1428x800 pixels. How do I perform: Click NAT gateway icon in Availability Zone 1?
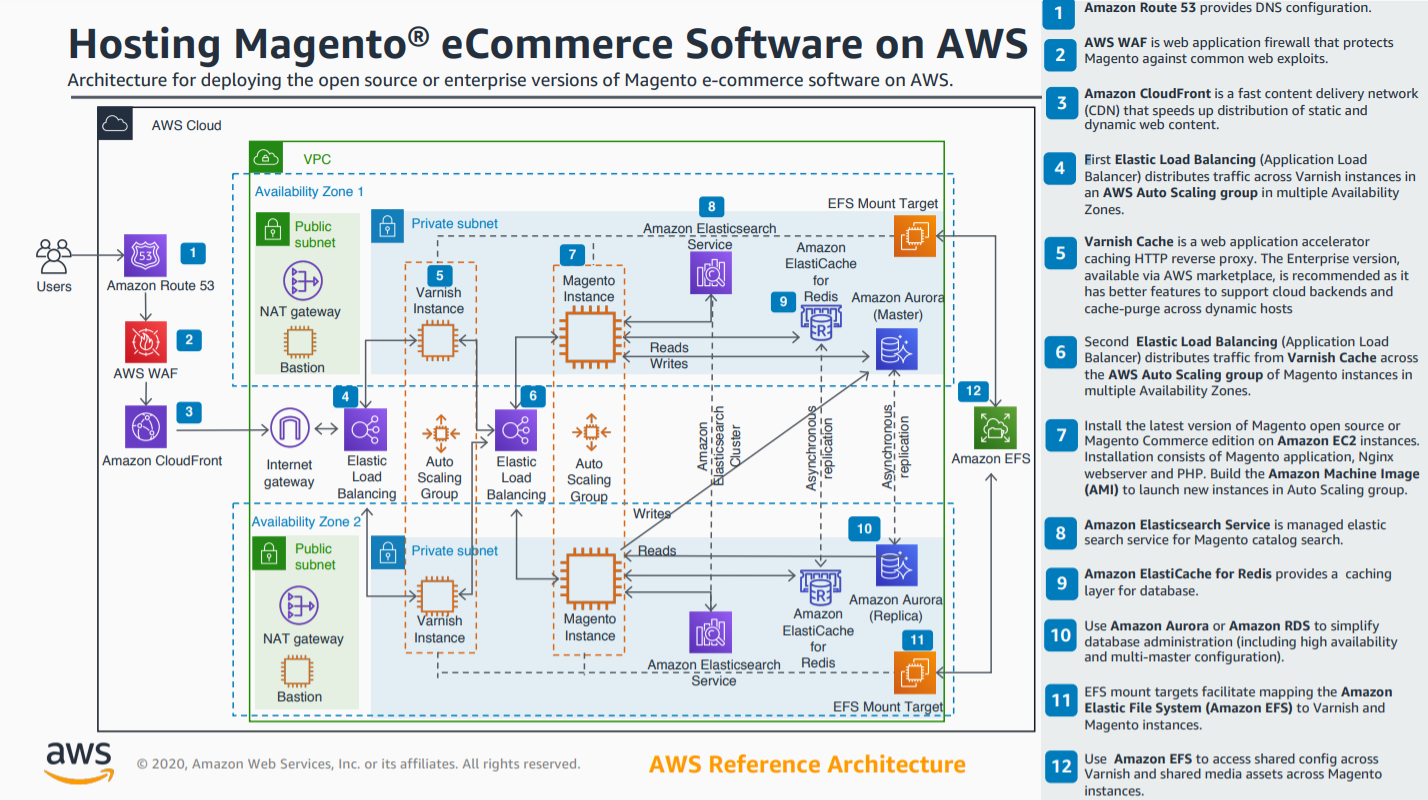click(301, 281)
